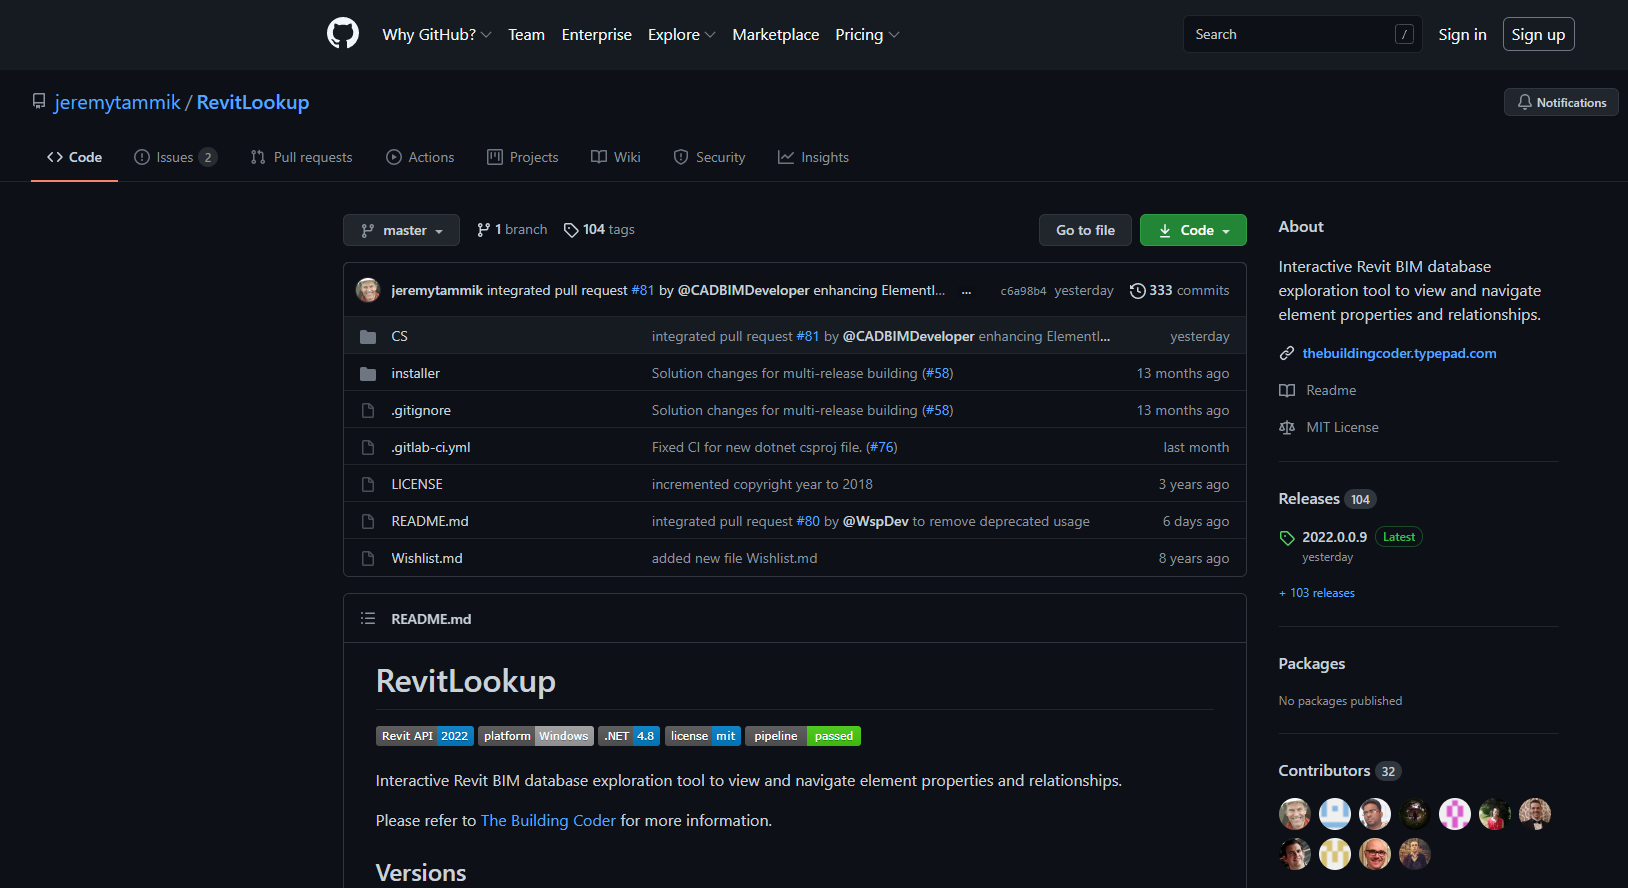Open the Pull requests tab
Image resolution: width=1628 pixels, height=888 pixels.
[x=301, y=157]
